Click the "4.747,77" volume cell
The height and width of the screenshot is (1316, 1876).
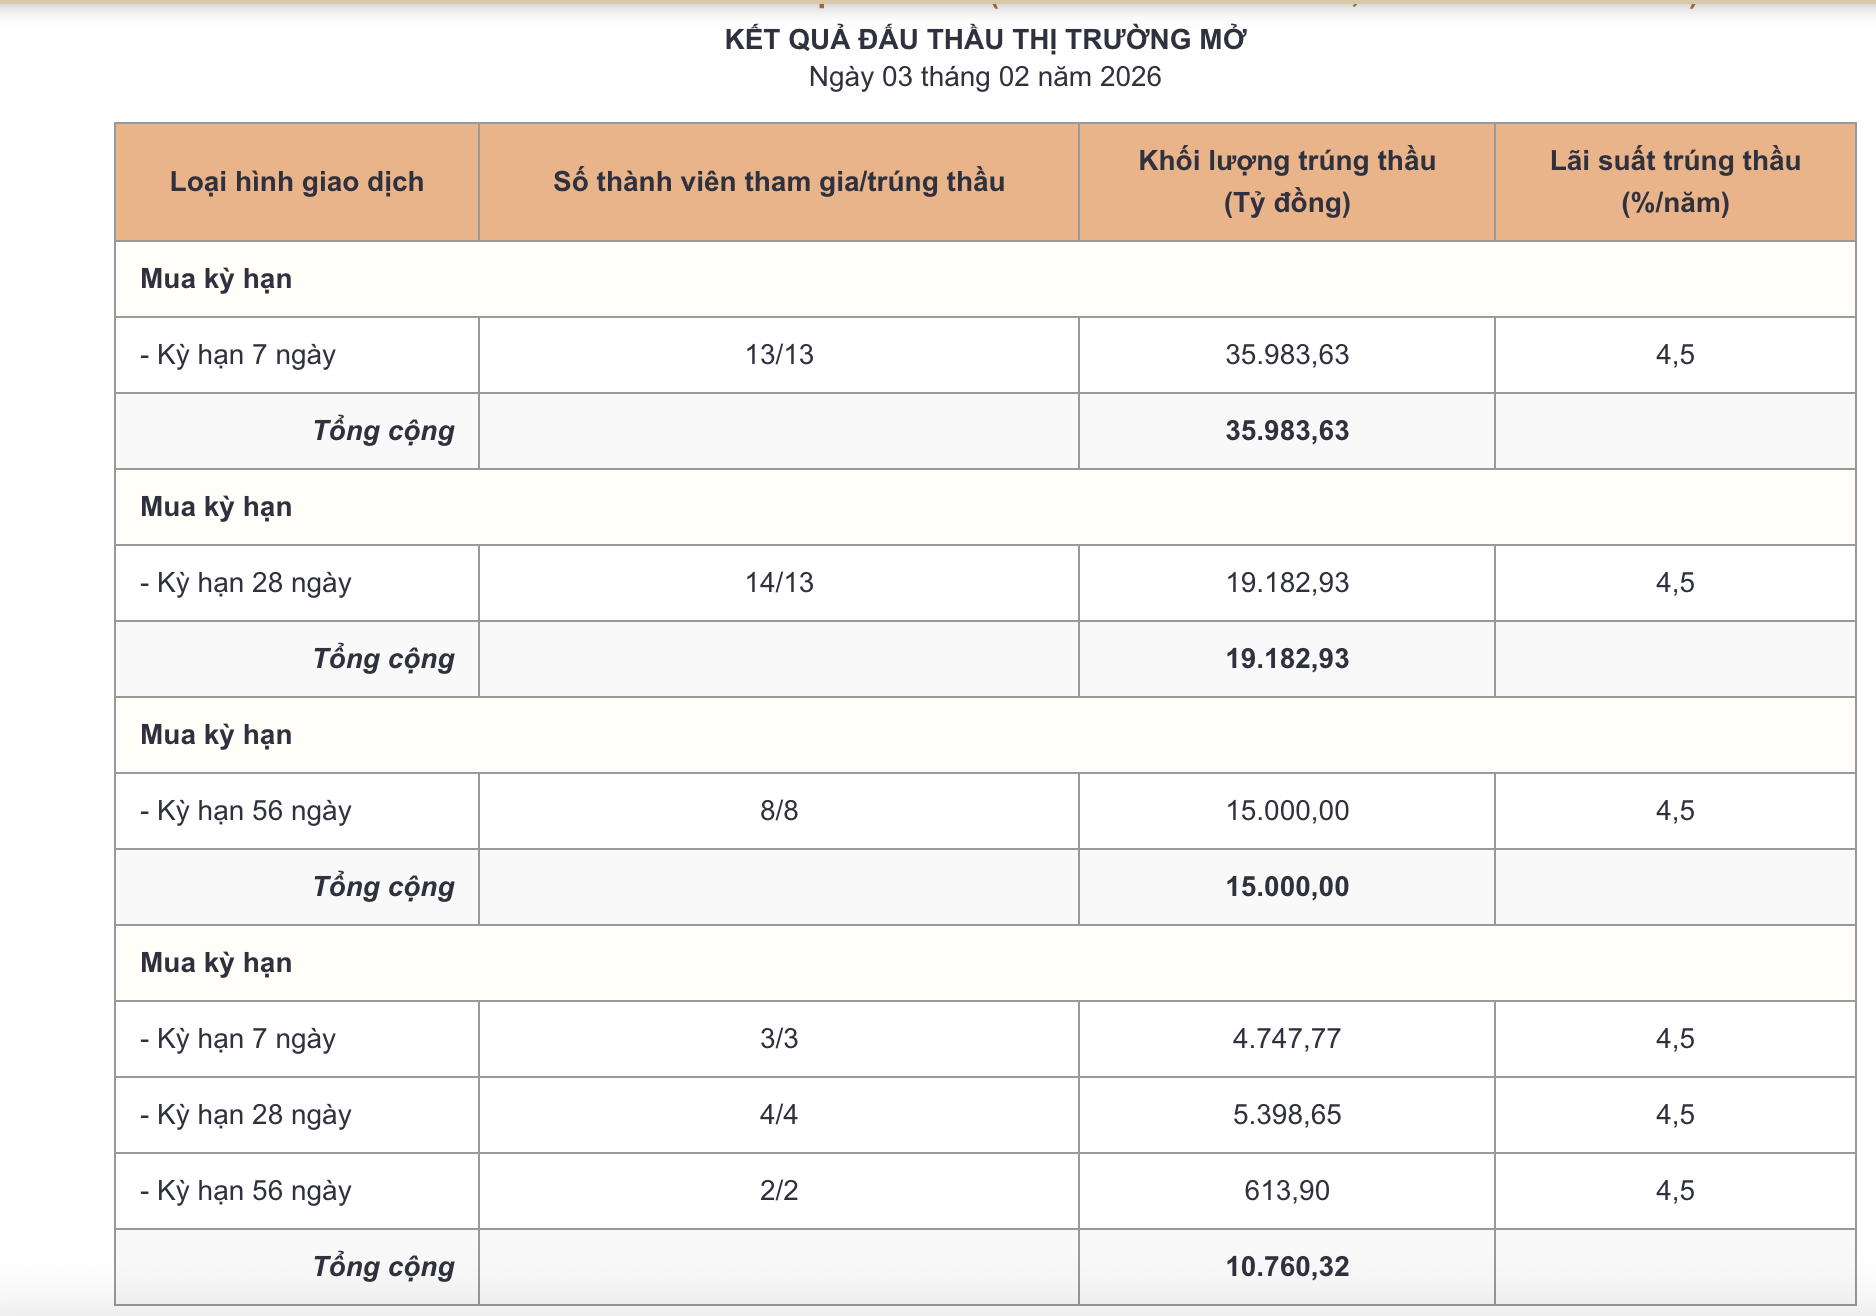point(1287,1039)
